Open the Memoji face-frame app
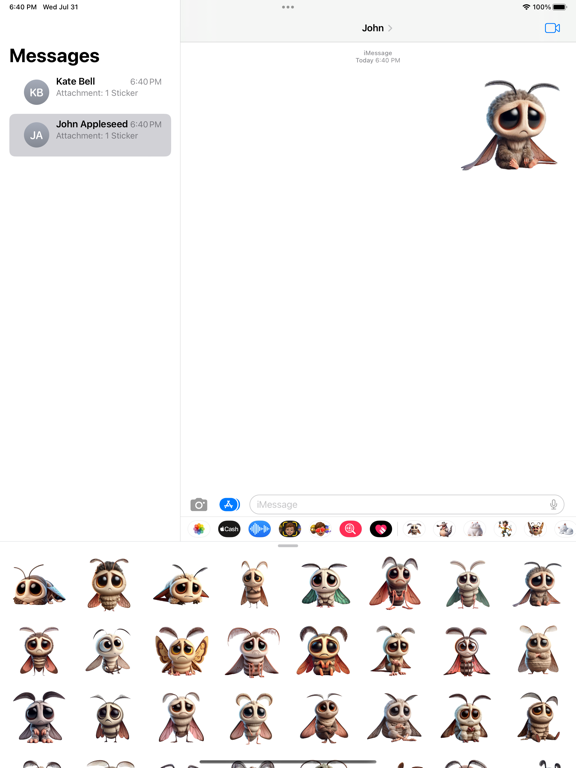This screenshot has height=768, width=576. (290, 529)
